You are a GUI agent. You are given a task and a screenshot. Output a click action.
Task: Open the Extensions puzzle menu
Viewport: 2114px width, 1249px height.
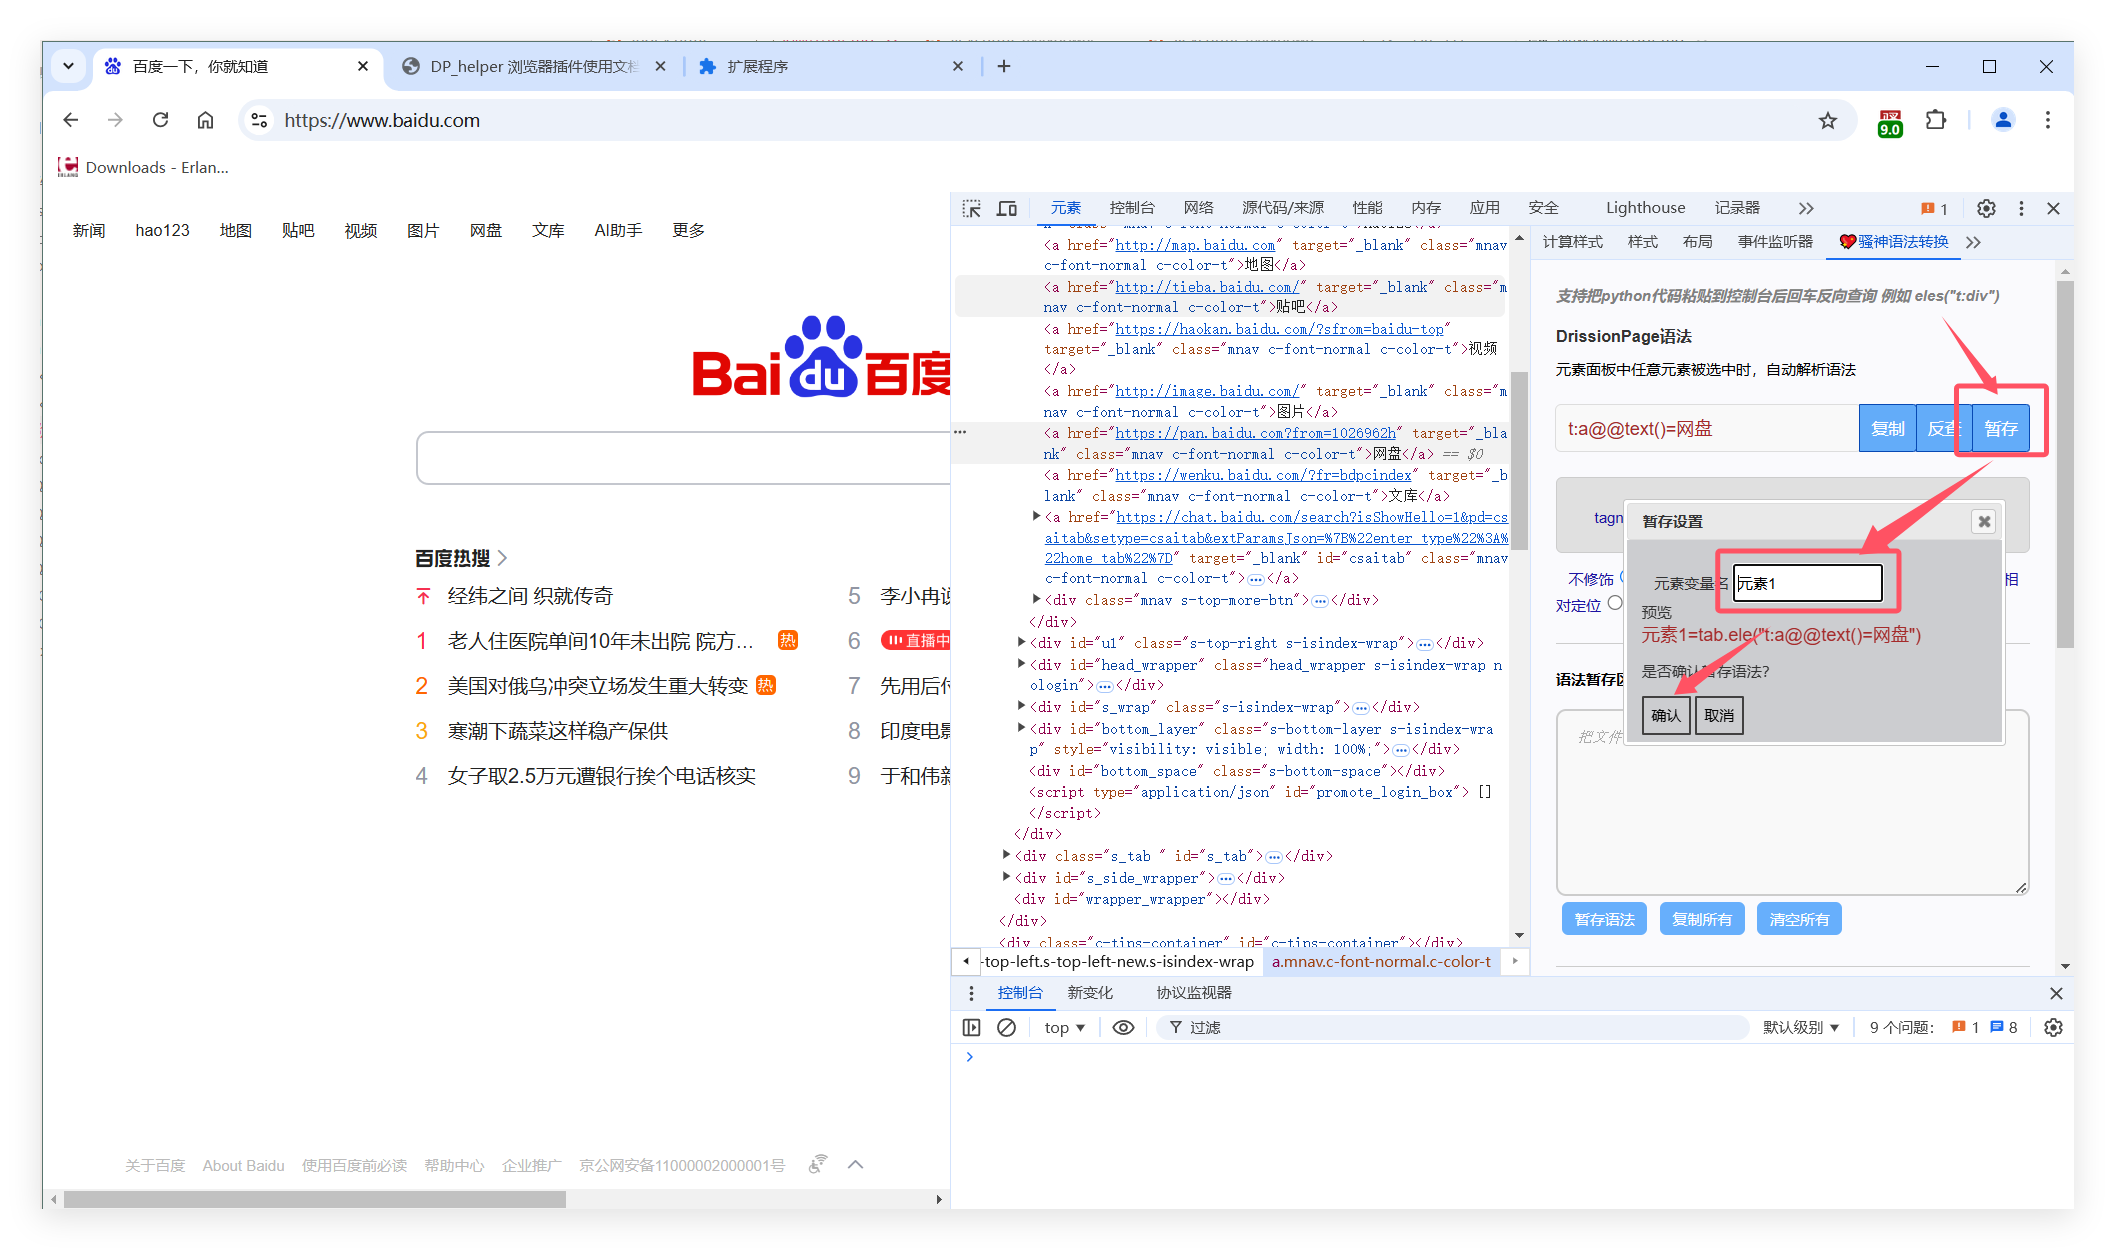[1936, 120]
